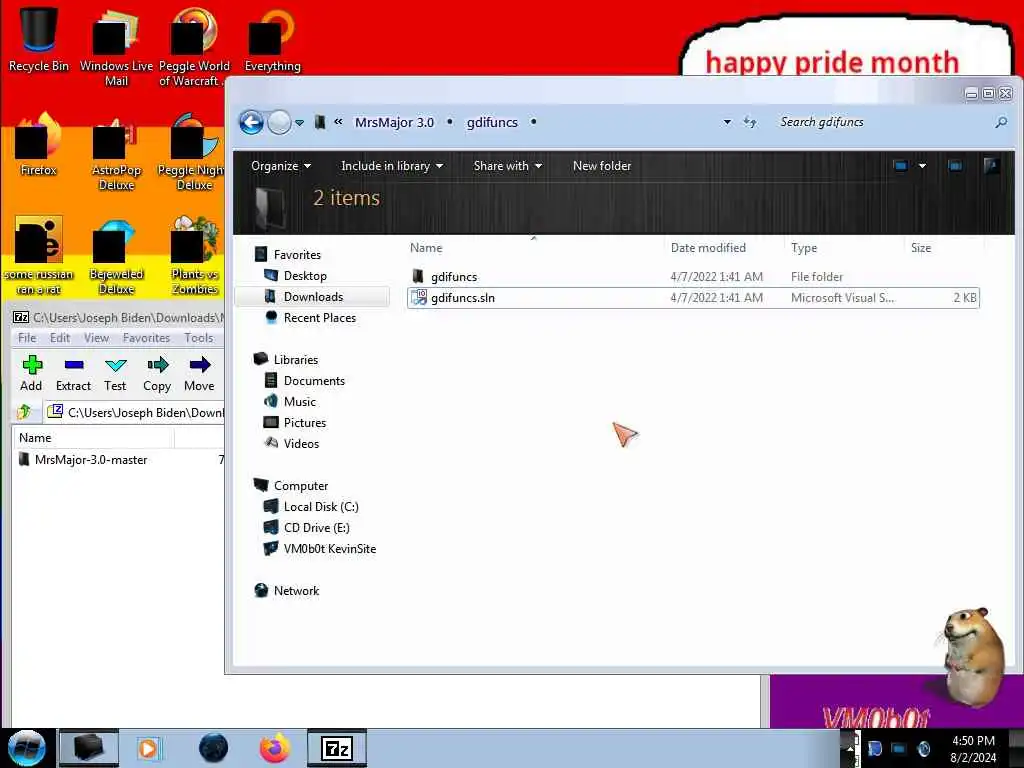Image resolution: width=1024 pixels, height=768 pixels.
Task: Create a New folder
Action: point(601,166)
